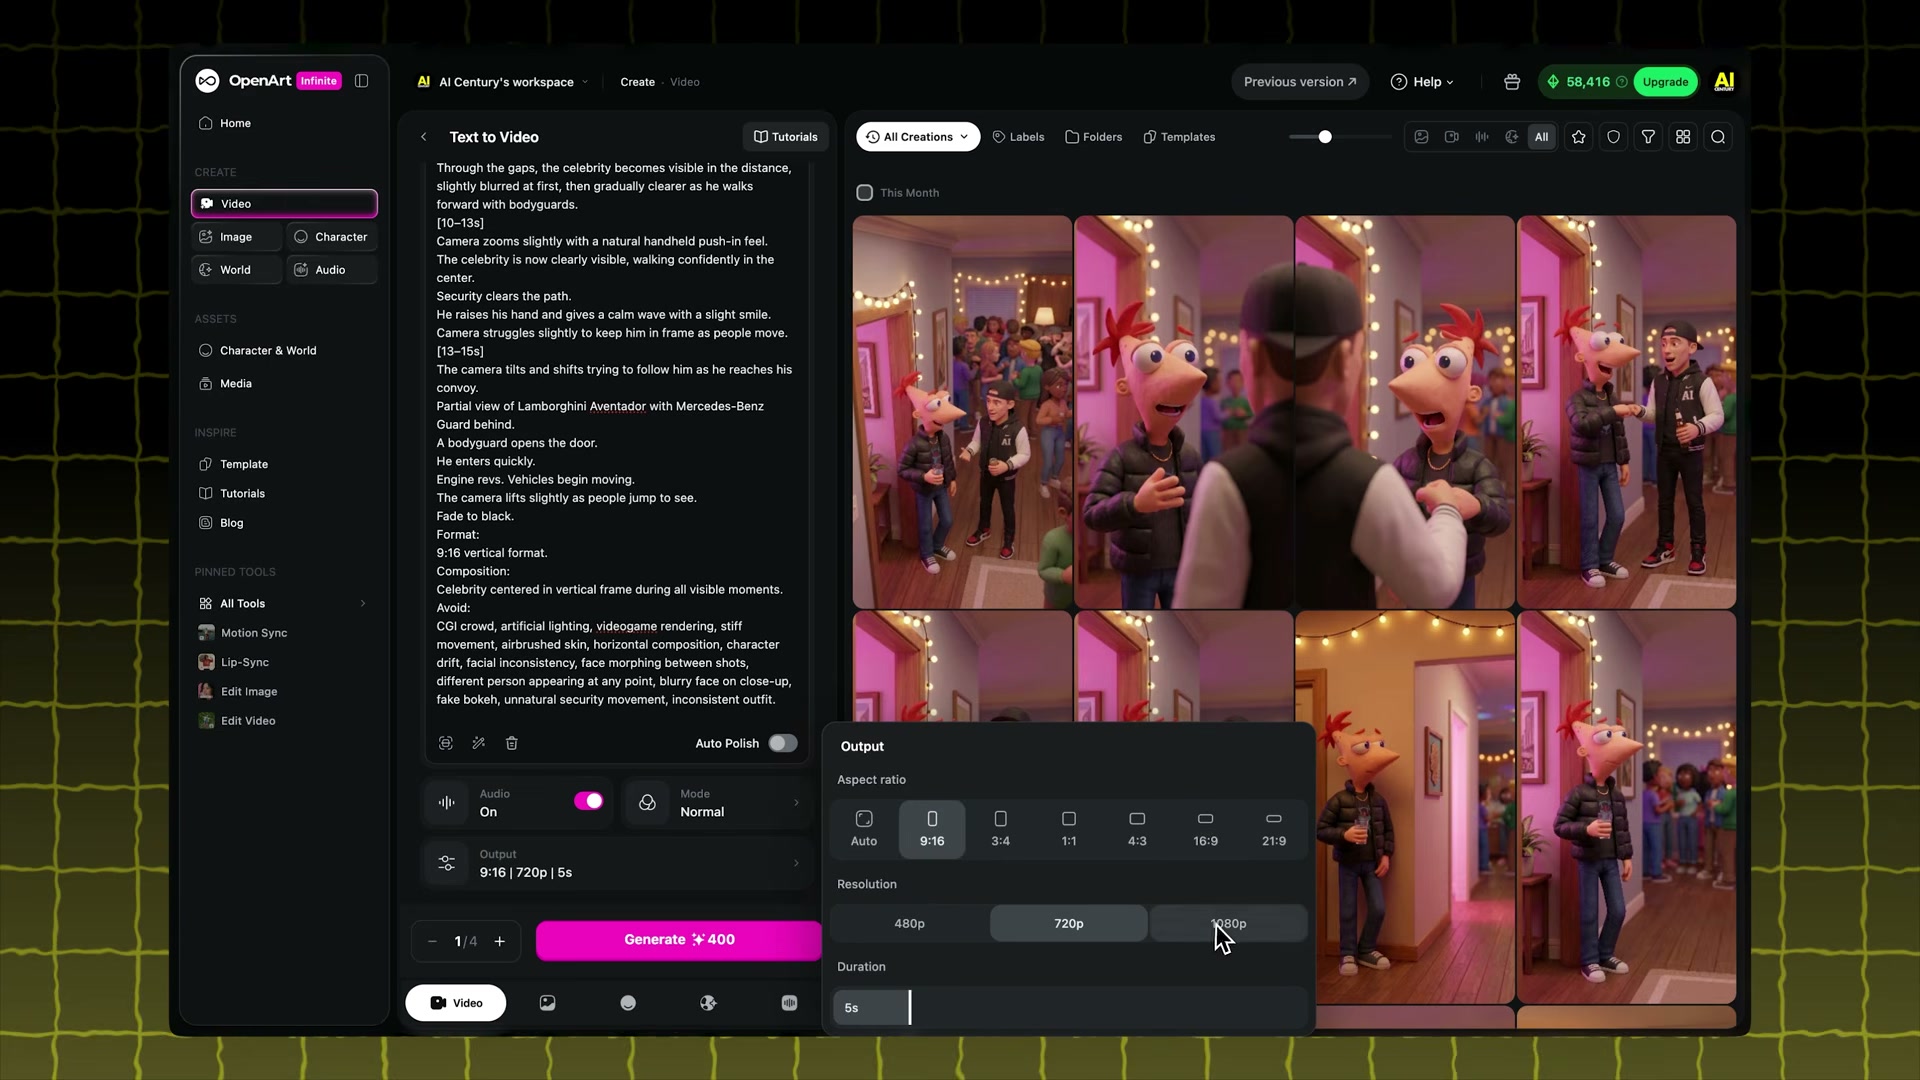The width and height of the screenshot is (1920, 1080).
Task: Select the 16:9 aspect ratio
Action: click(1205, 829)
